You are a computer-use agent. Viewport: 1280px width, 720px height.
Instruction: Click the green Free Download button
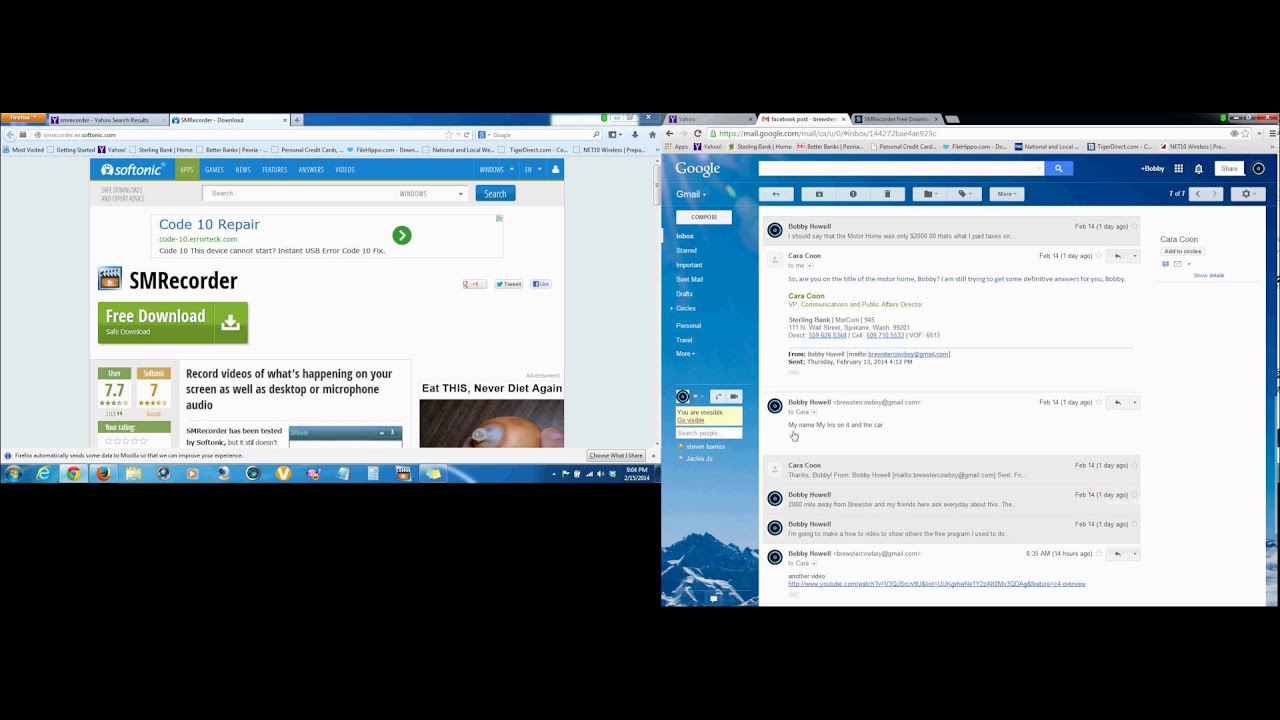tap(173, 323)
